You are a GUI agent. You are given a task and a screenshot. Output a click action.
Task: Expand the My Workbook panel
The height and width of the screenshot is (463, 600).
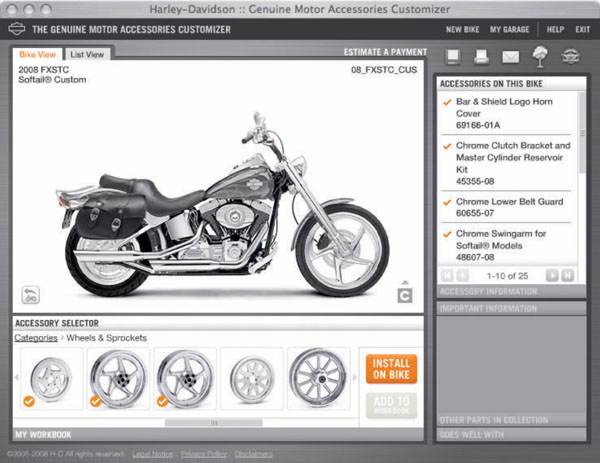click(218, 435)
